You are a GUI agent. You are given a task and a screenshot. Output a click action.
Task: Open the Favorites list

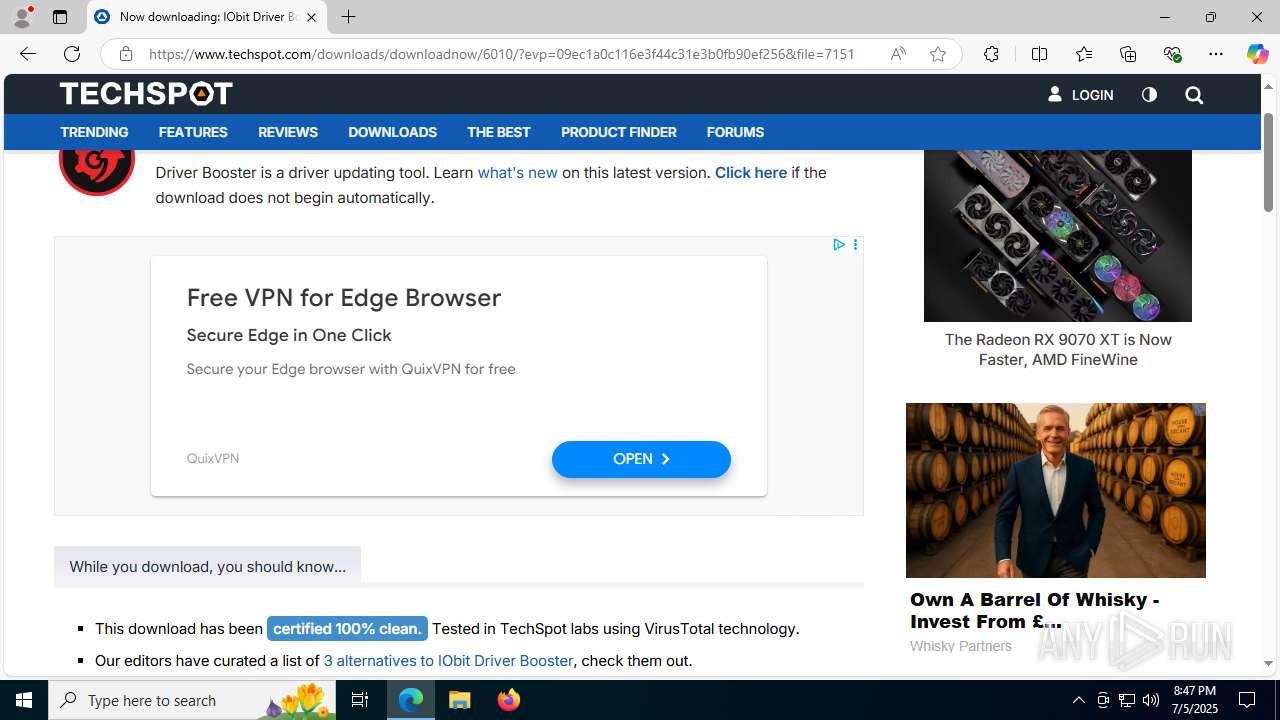click(x=1083, y=54)
